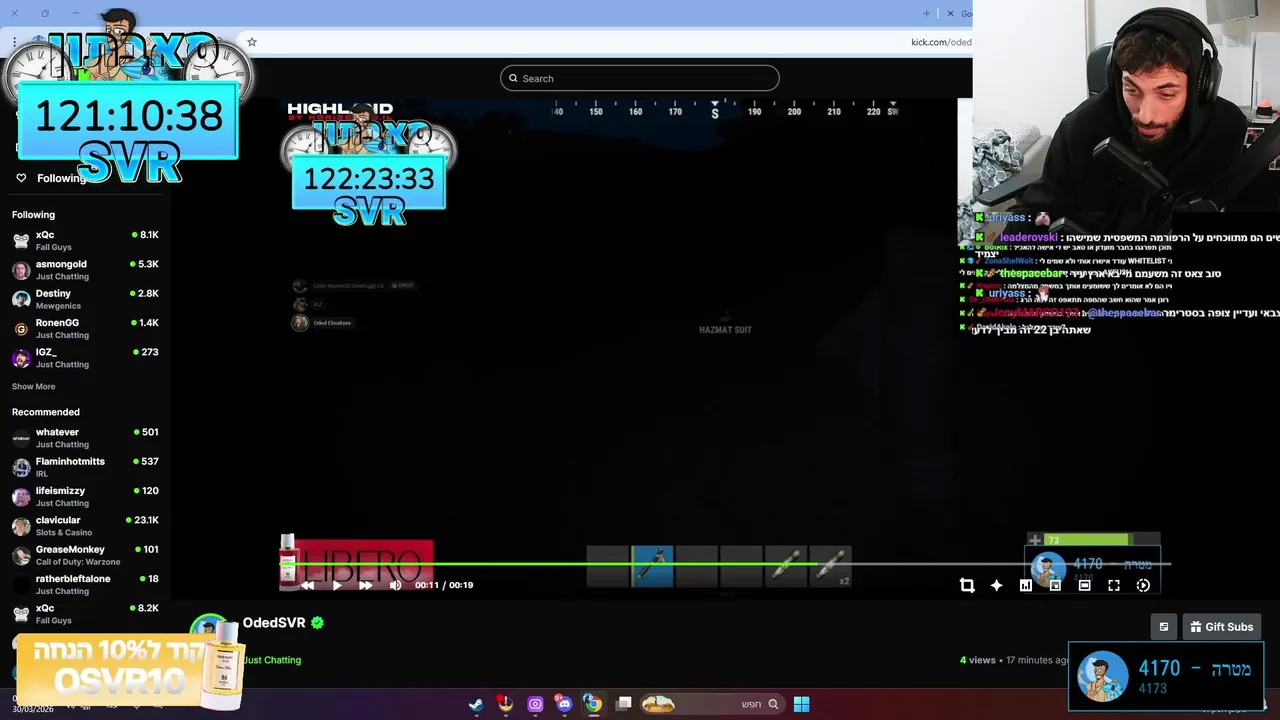Image resolution: width=1280 pixels, height=720 pixels.
Task: Toggle theater mode icon in the player
Action: 1084,585
